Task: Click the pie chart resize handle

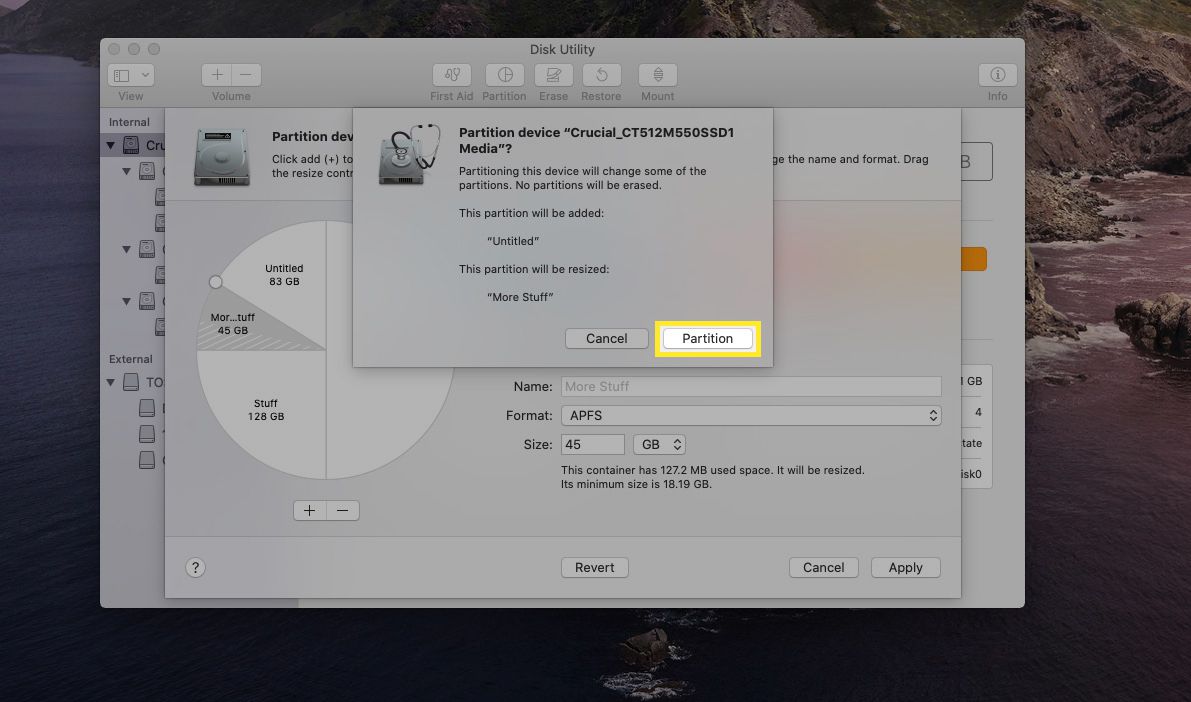Action: [x=215, y=282]
